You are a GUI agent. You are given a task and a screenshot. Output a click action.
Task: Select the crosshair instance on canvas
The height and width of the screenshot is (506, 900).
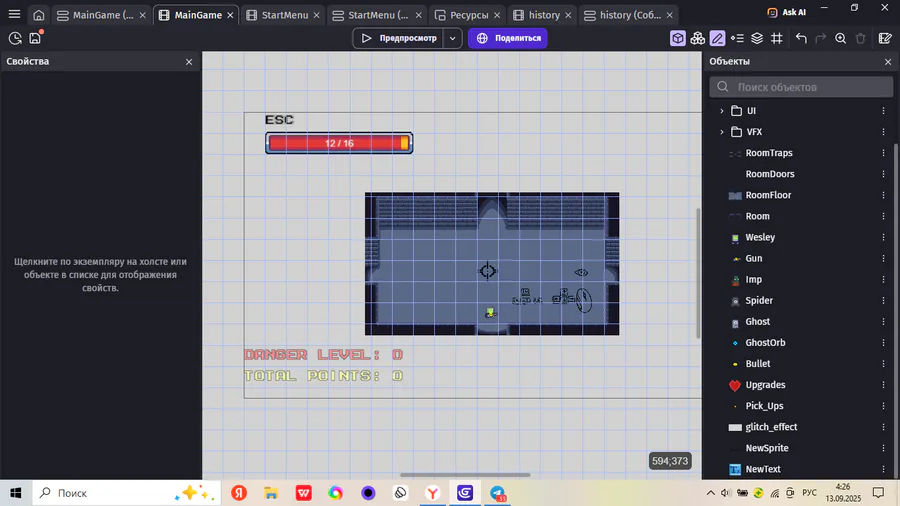pyautogui.click(x=487, y=271)
